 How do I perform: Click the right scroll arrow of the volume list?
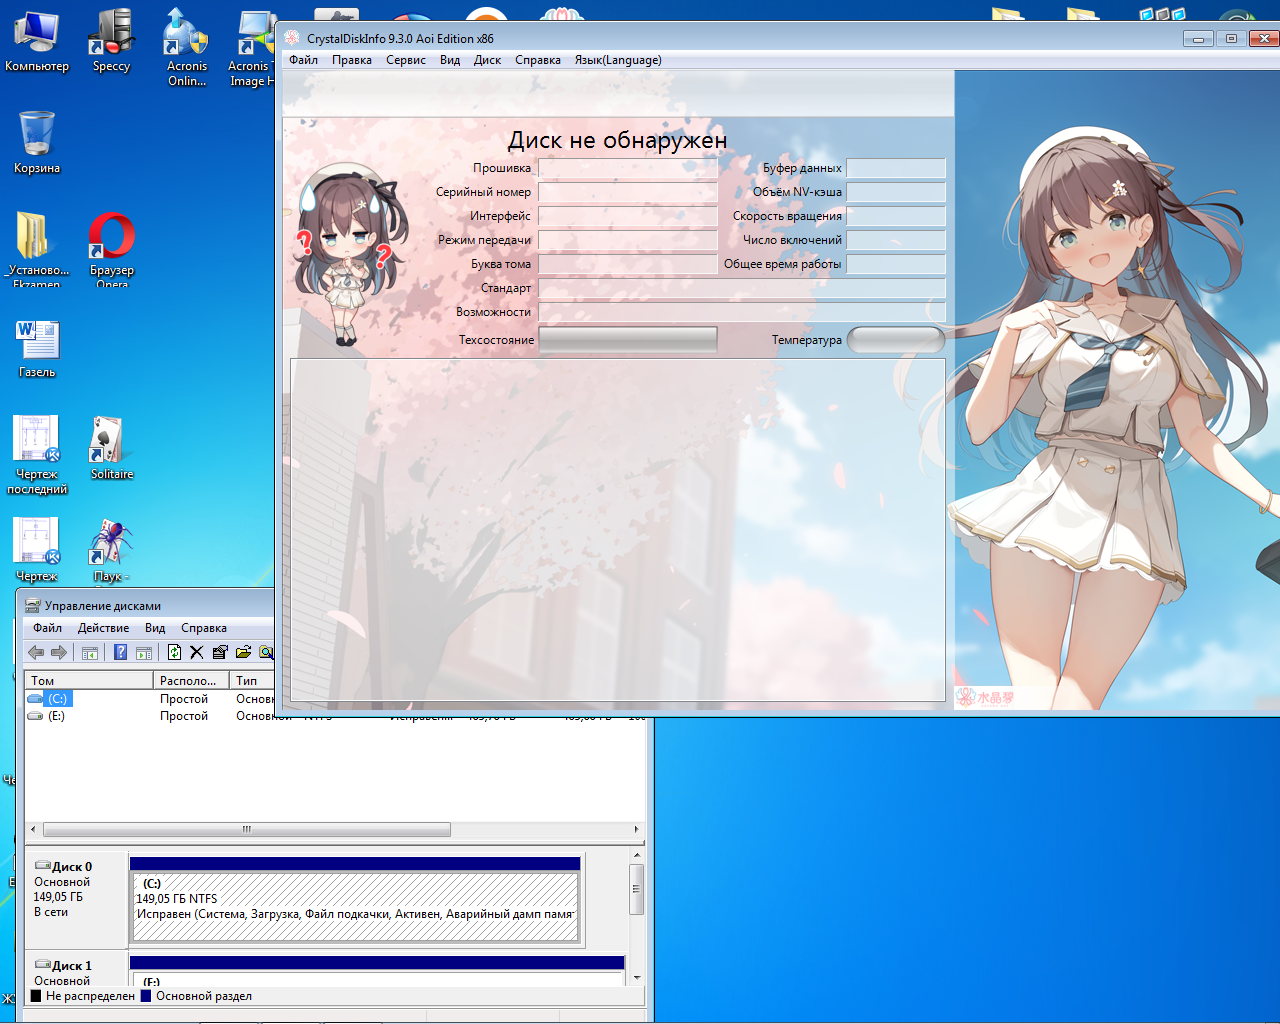[637, 829]
